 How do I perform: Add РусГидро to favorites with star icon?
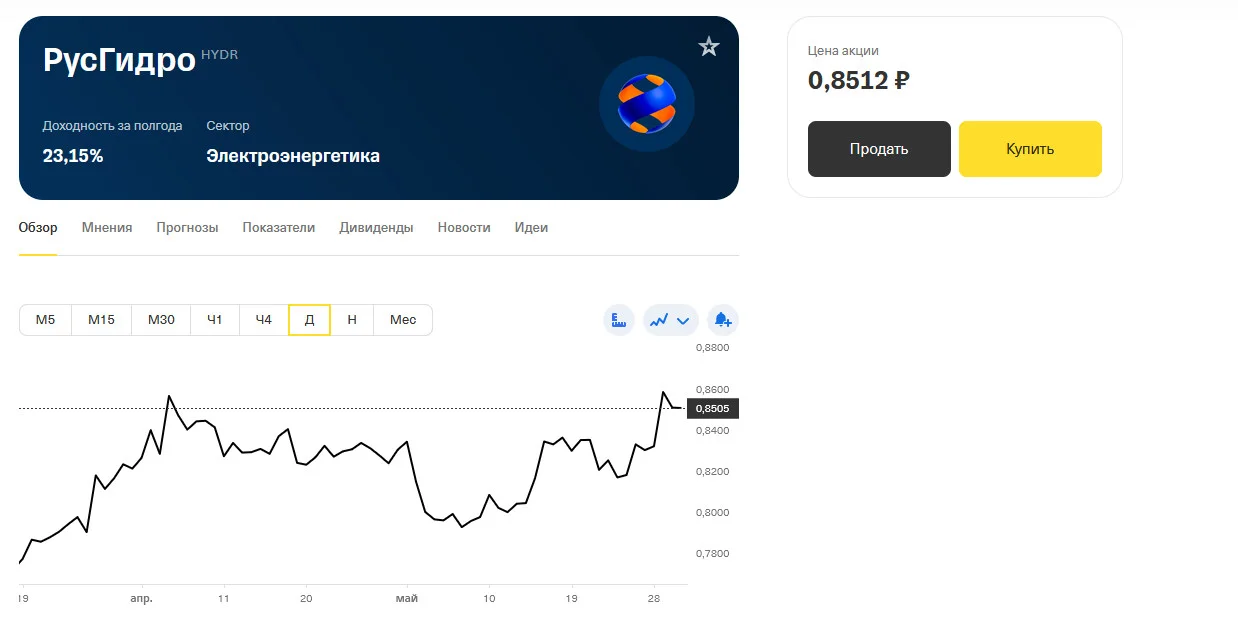(709, 46)
